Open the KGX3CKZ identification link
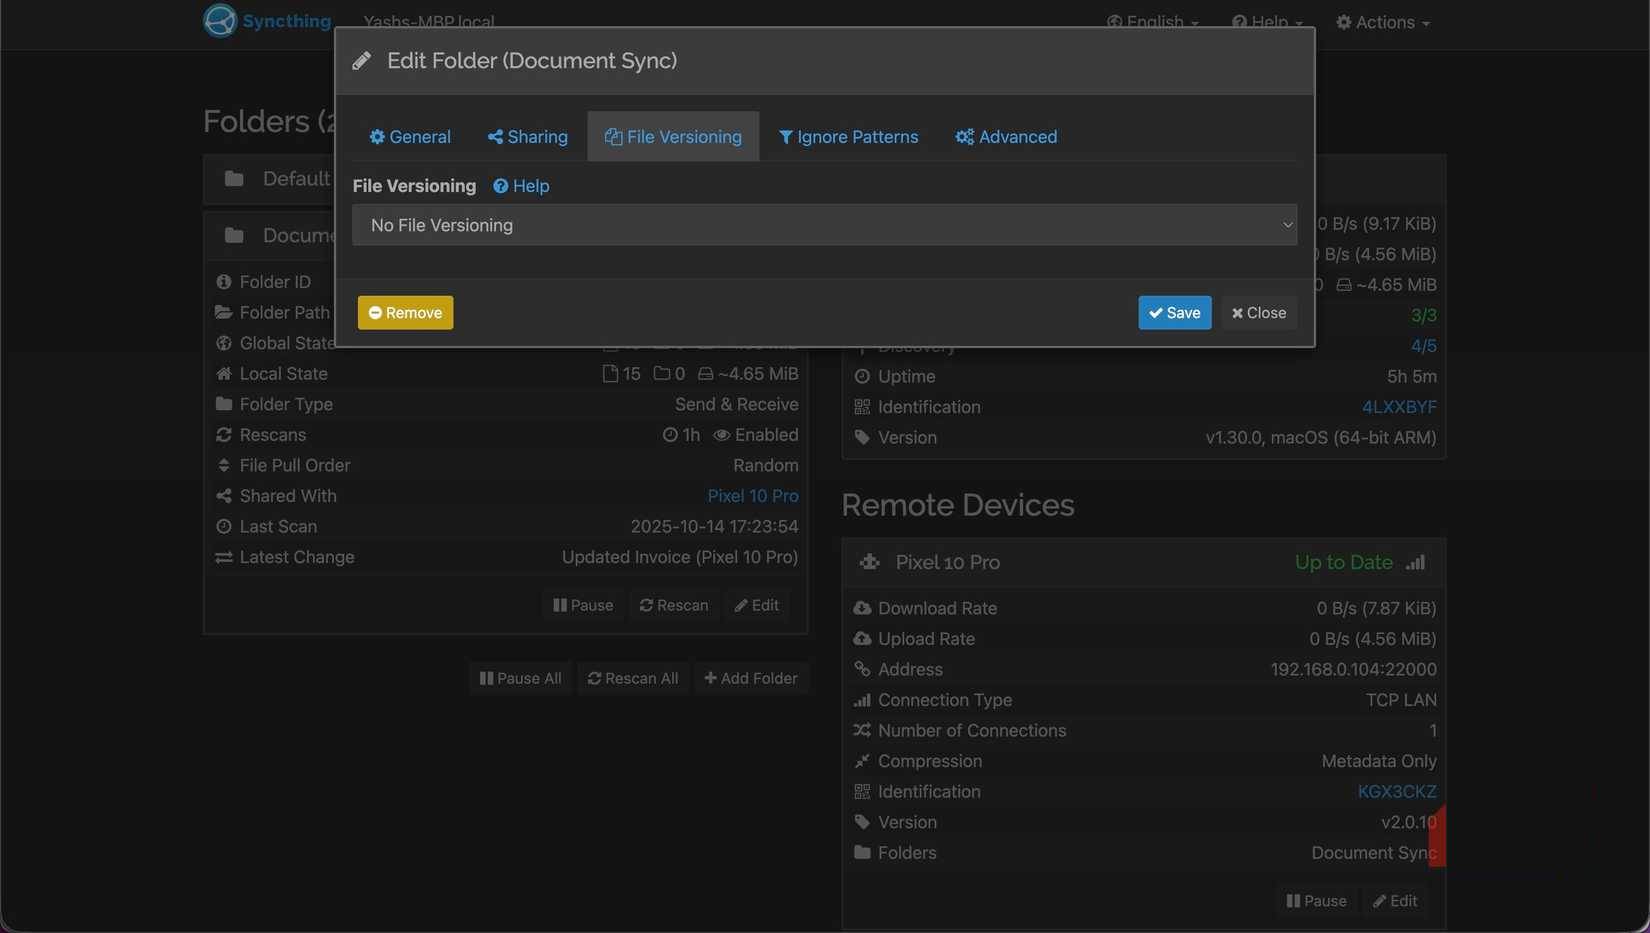 coord(1396,792)
